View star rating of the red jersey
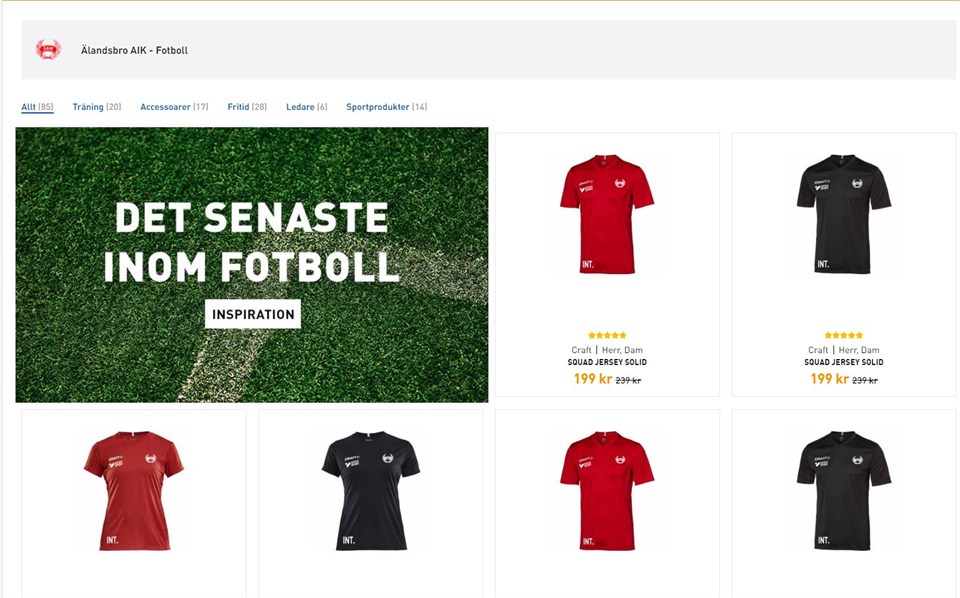Screen dimensions: 960x598 [607, 336]
